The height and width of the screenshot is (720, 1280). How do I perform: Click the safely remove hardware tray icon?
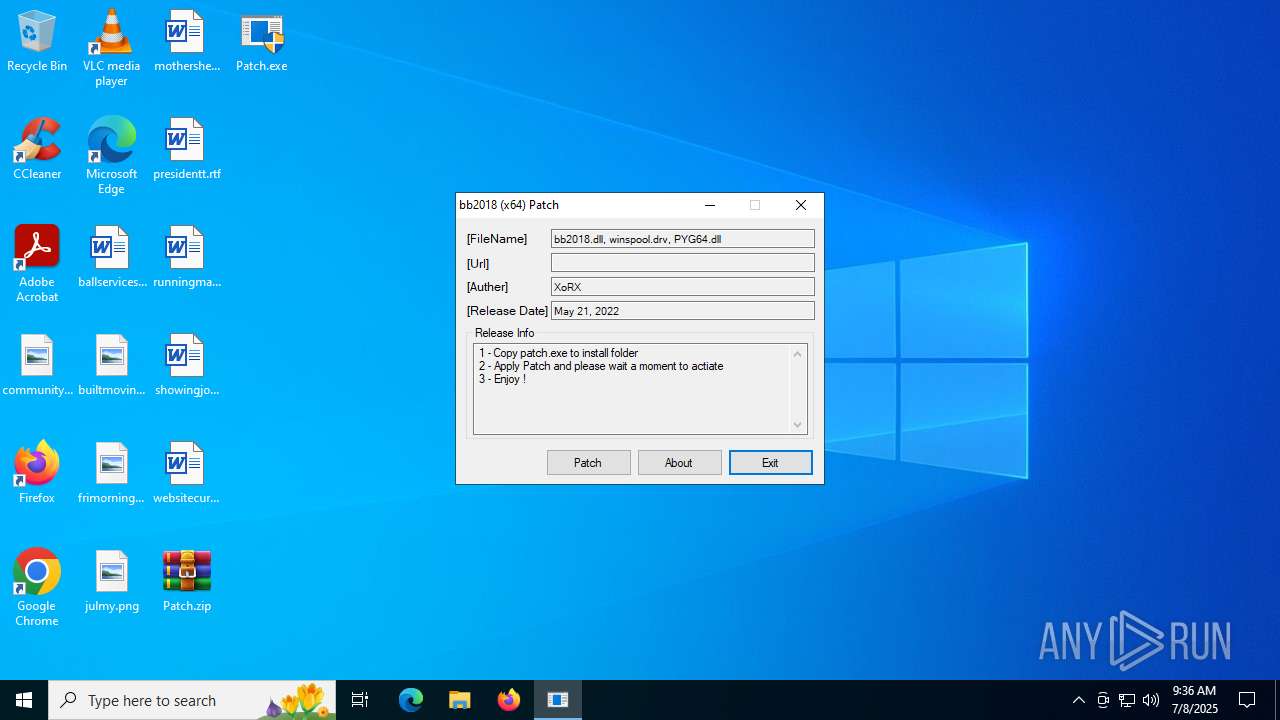[x=1103, y=700]
